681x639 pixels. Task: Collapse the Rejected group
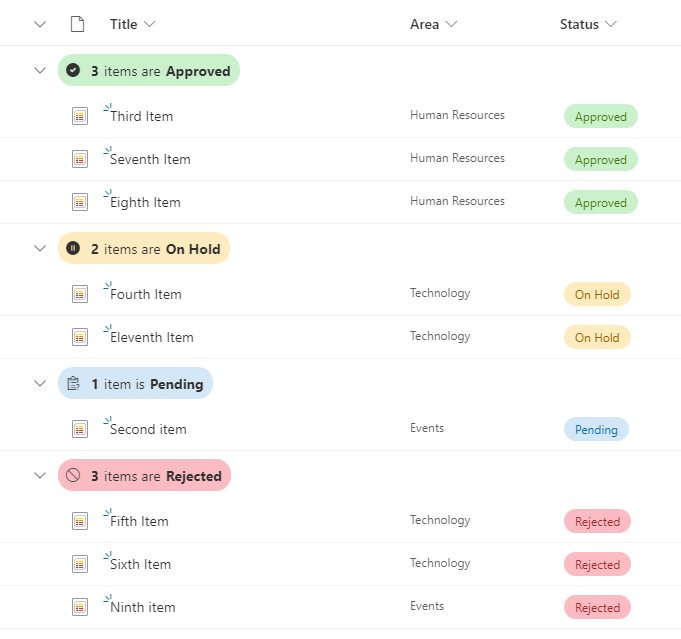point(40,475)
